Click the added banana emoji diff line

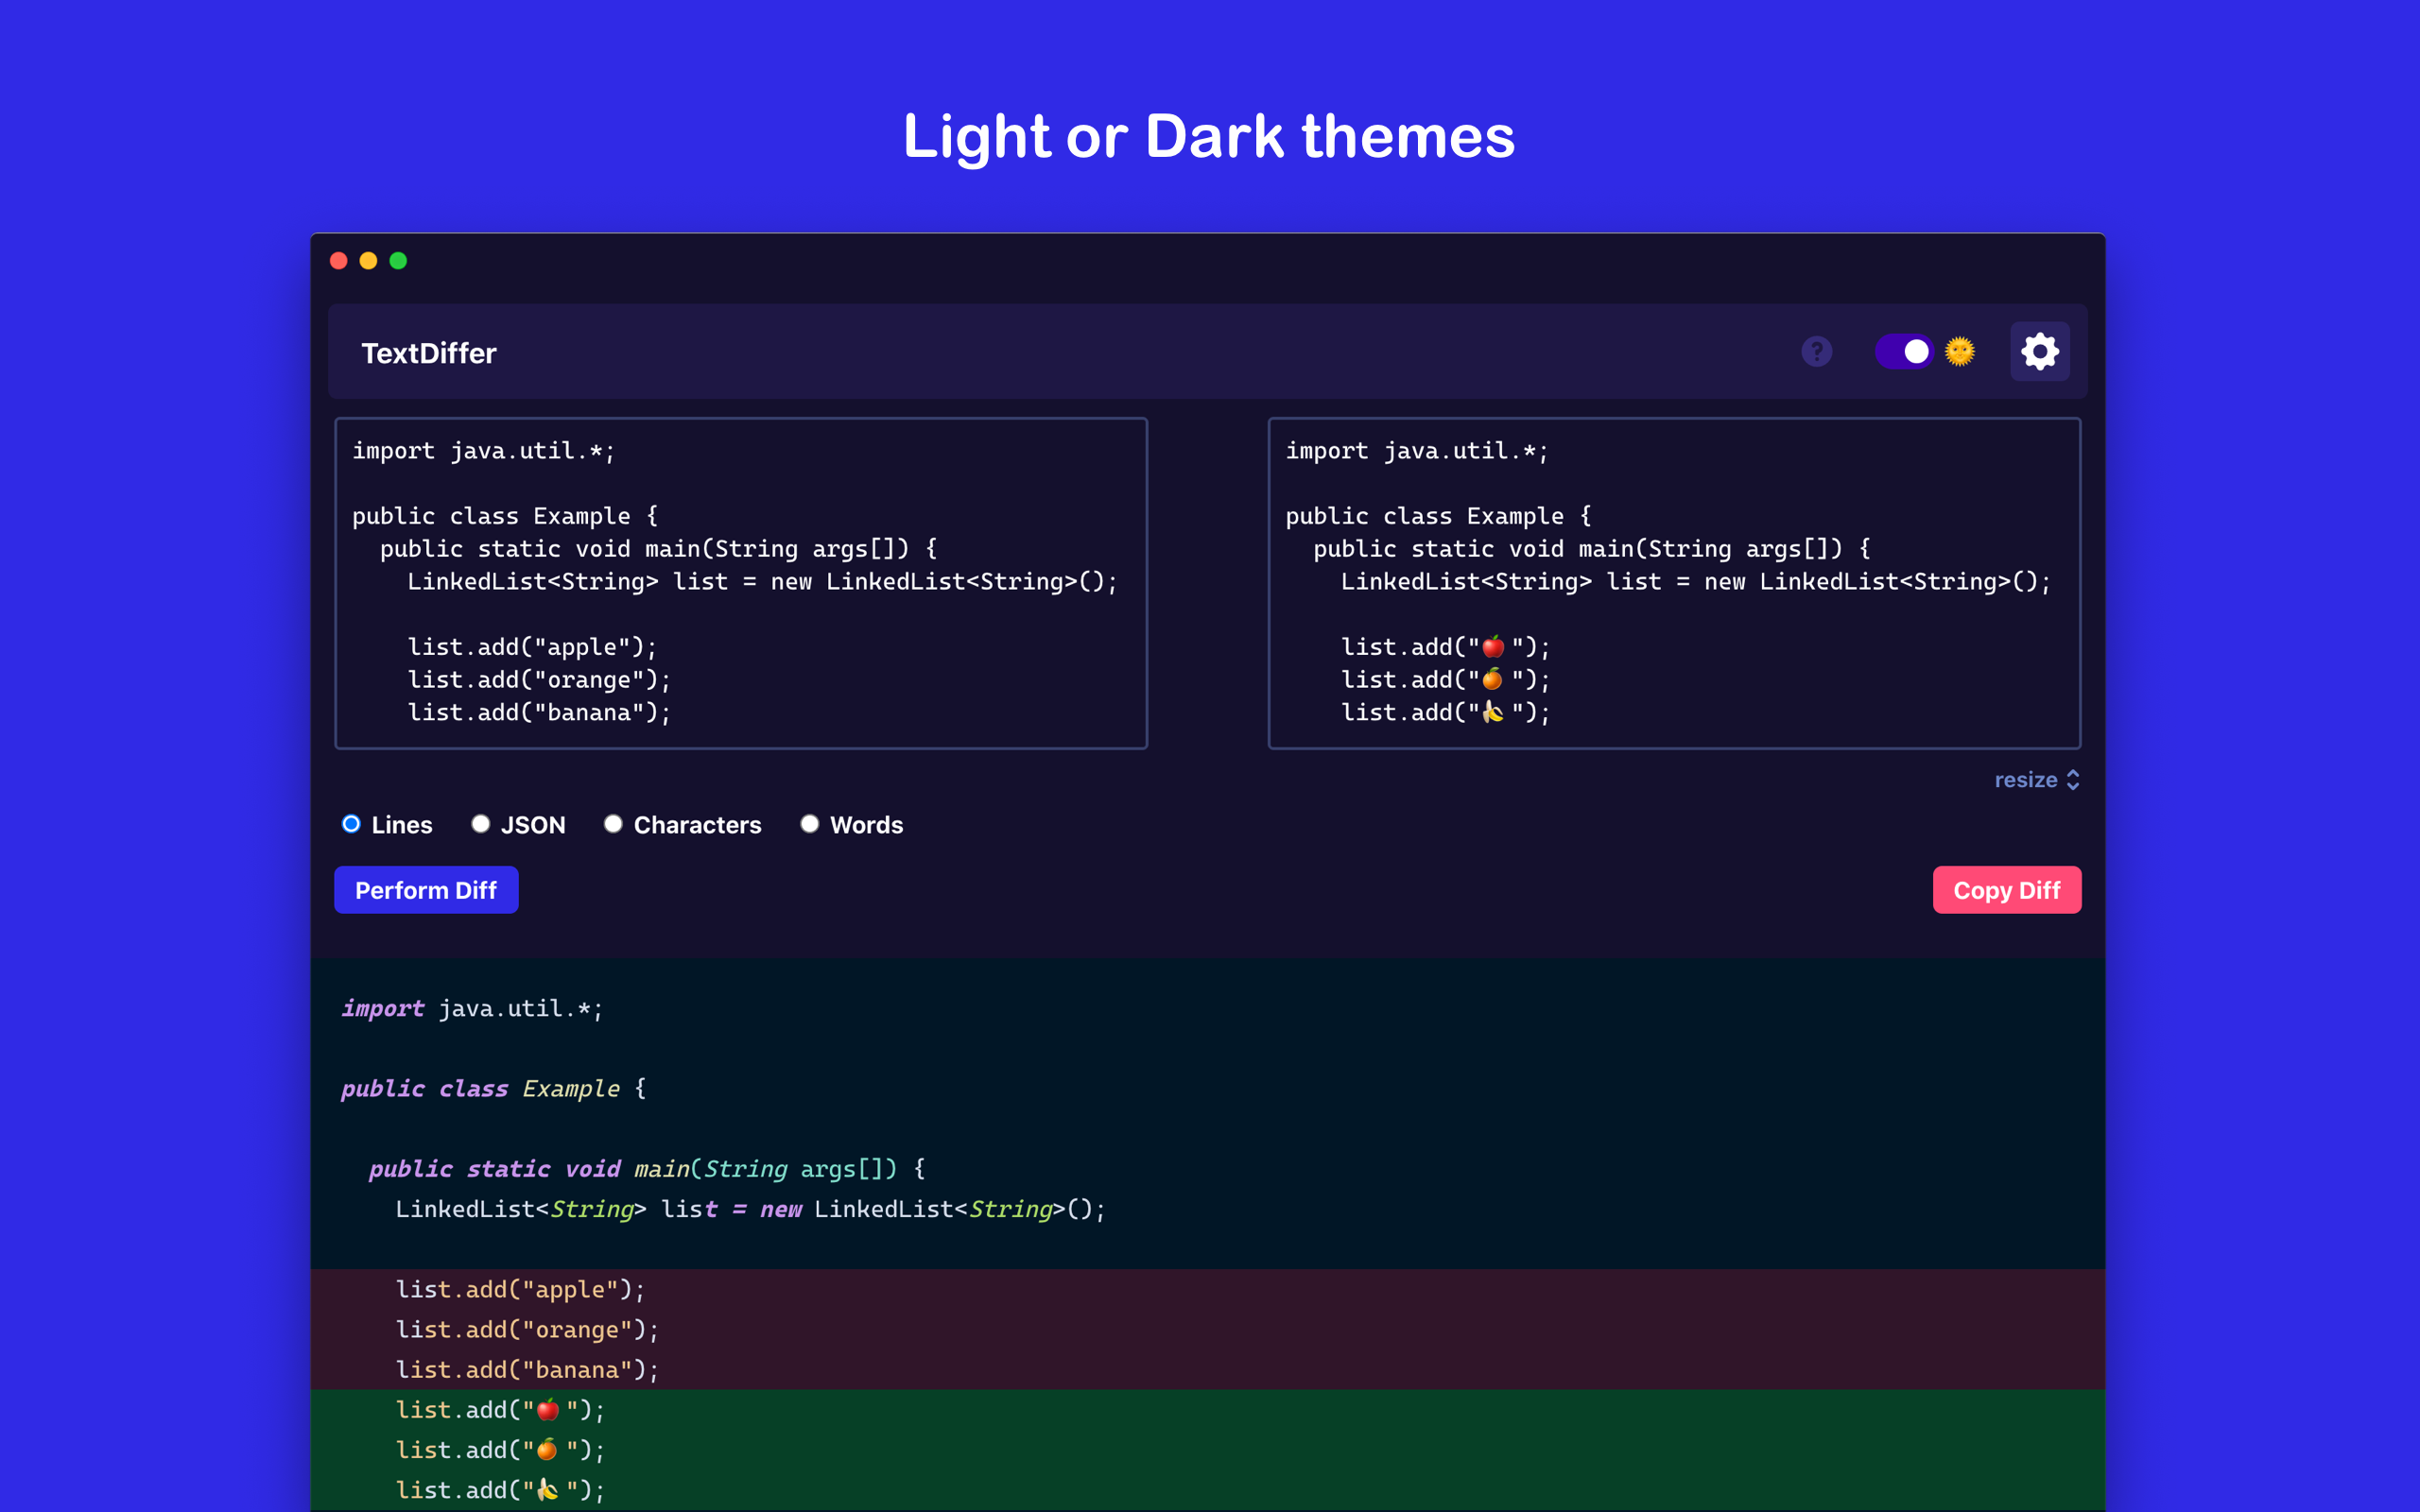[500, 1490]
